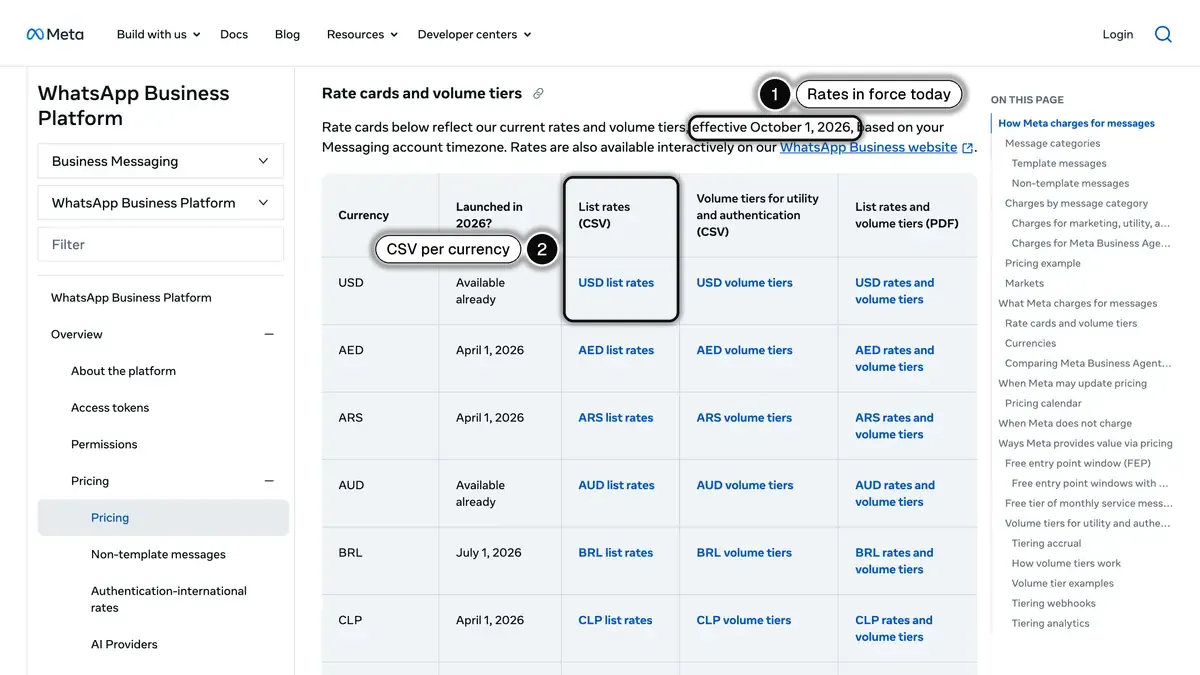Open USD rates and volume tiers PDF
The height and width of the screenshot is (675, 1200).
pyautogui.click(x=894, y=291)
